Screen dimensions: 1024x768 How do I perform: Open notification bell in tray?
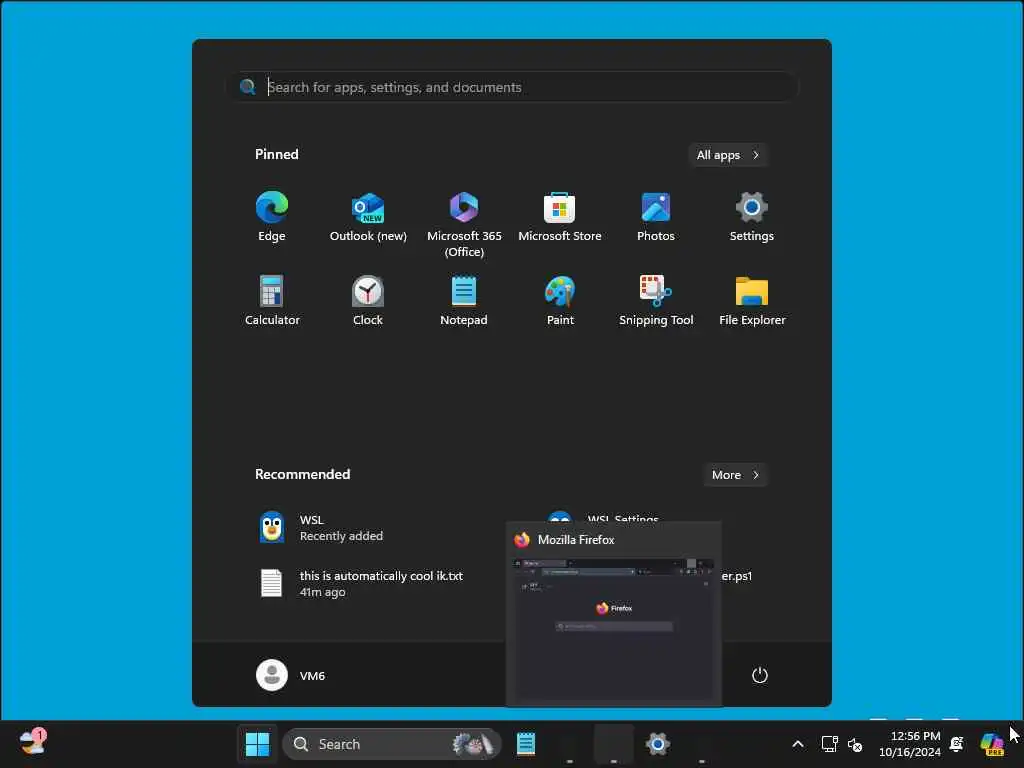coord(957,744)
